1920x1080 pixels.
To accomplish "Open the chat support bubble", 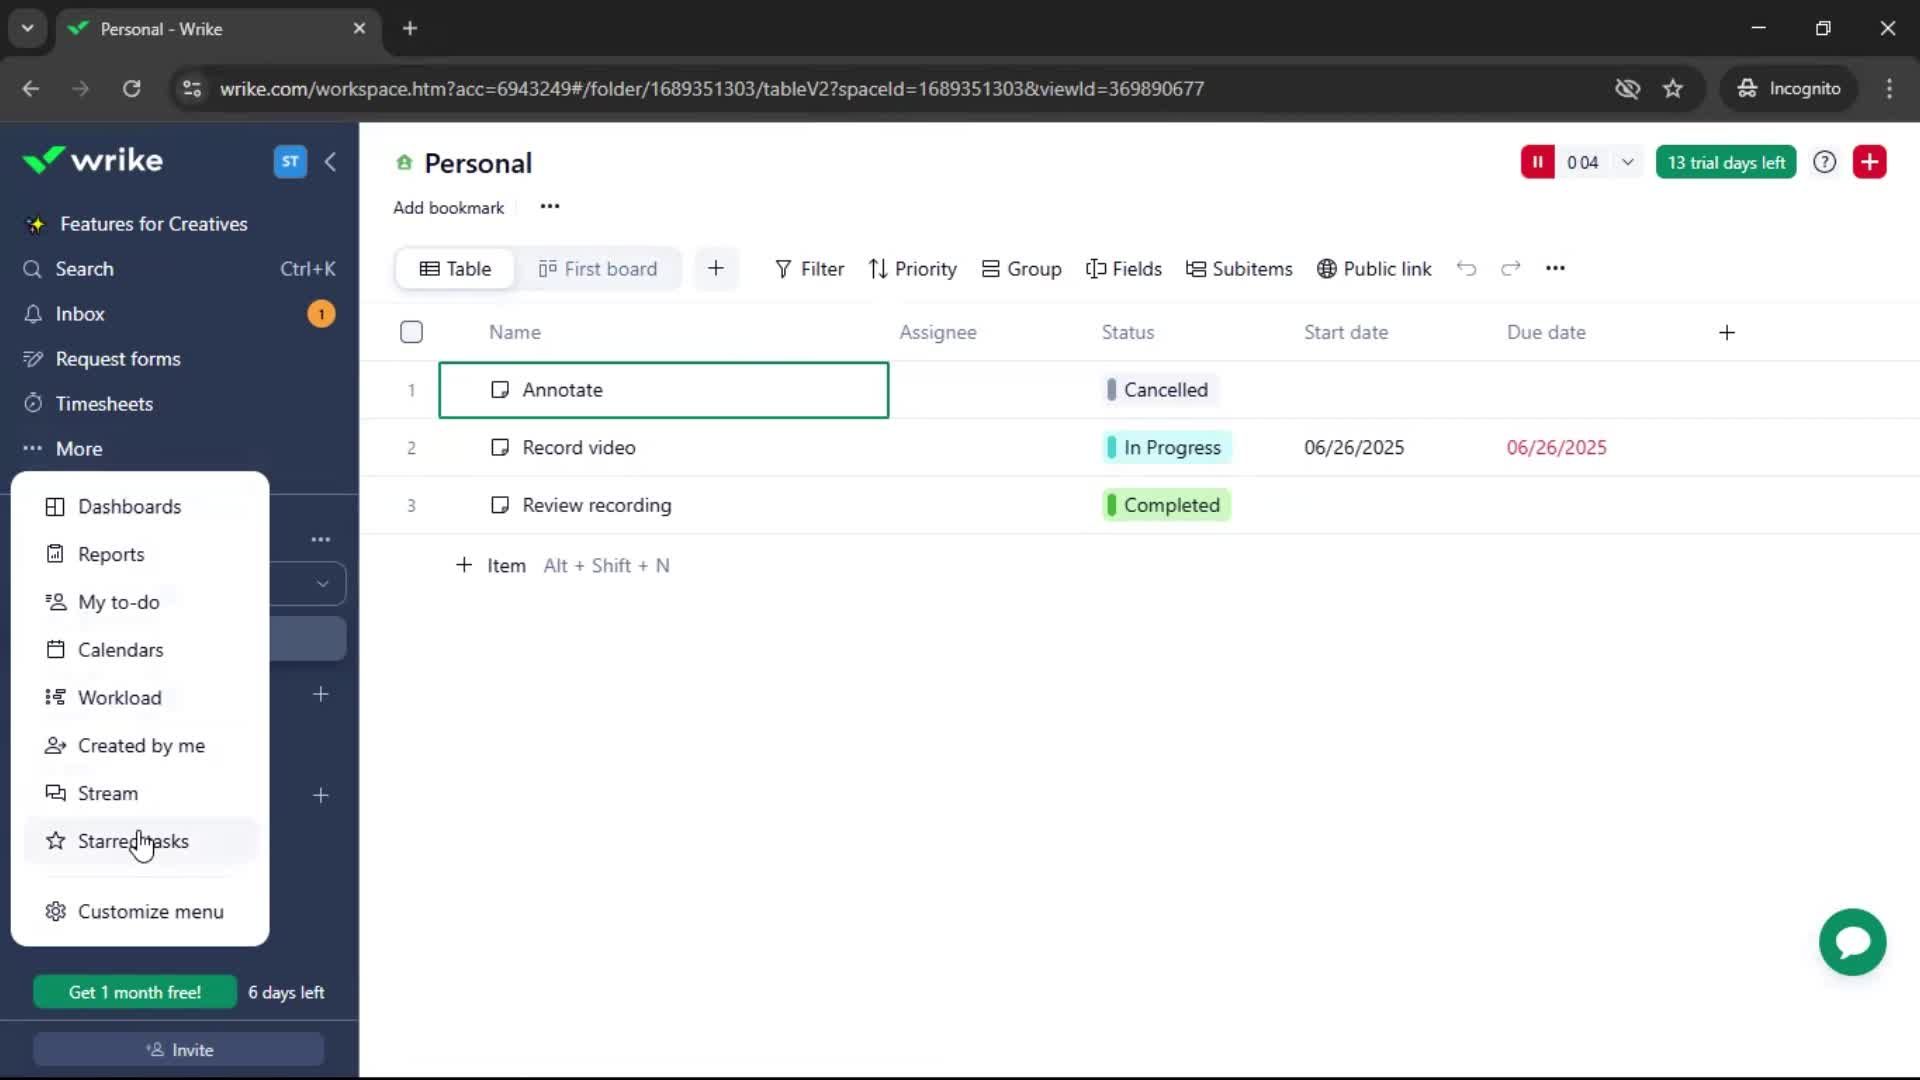I will [1853, 942].
